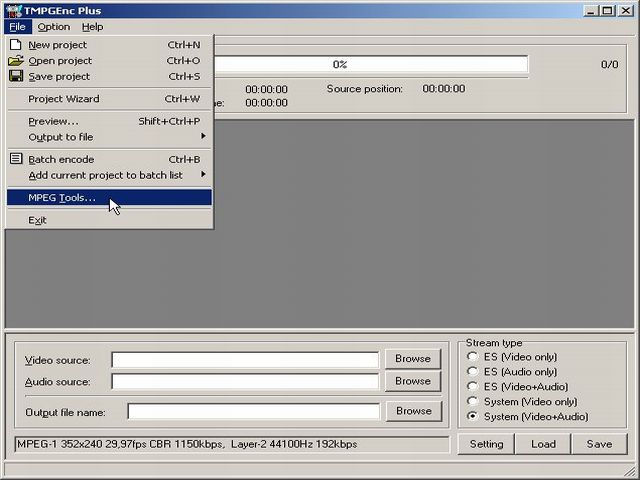Click the Batch encode list icon
640x480 pixels.
(x=16, y=159)
